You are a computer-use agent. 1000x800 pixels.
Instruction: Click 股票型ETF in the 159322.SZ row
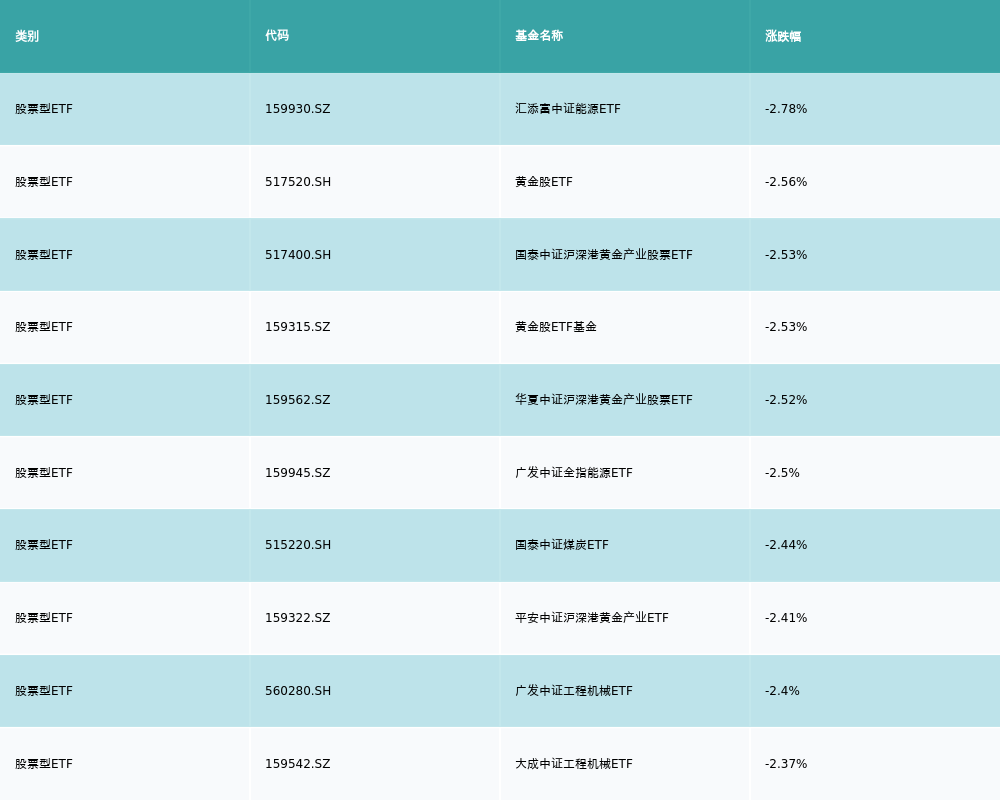pos(44,618)
